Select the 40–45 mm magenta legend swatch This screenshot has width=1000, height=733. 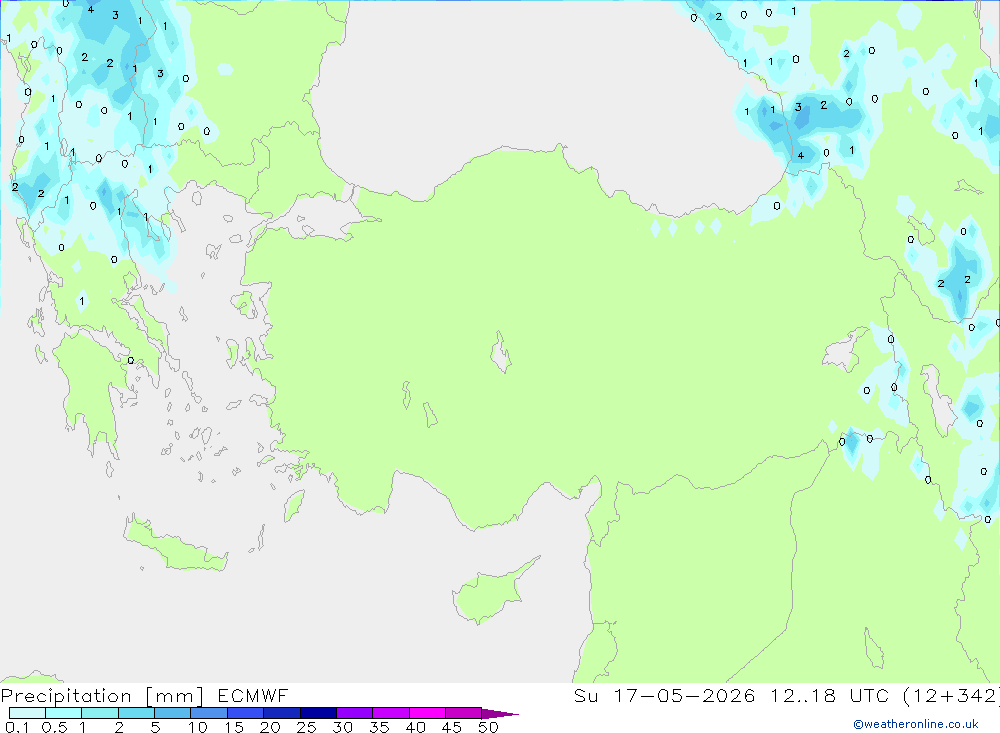[x=427, y=713]
